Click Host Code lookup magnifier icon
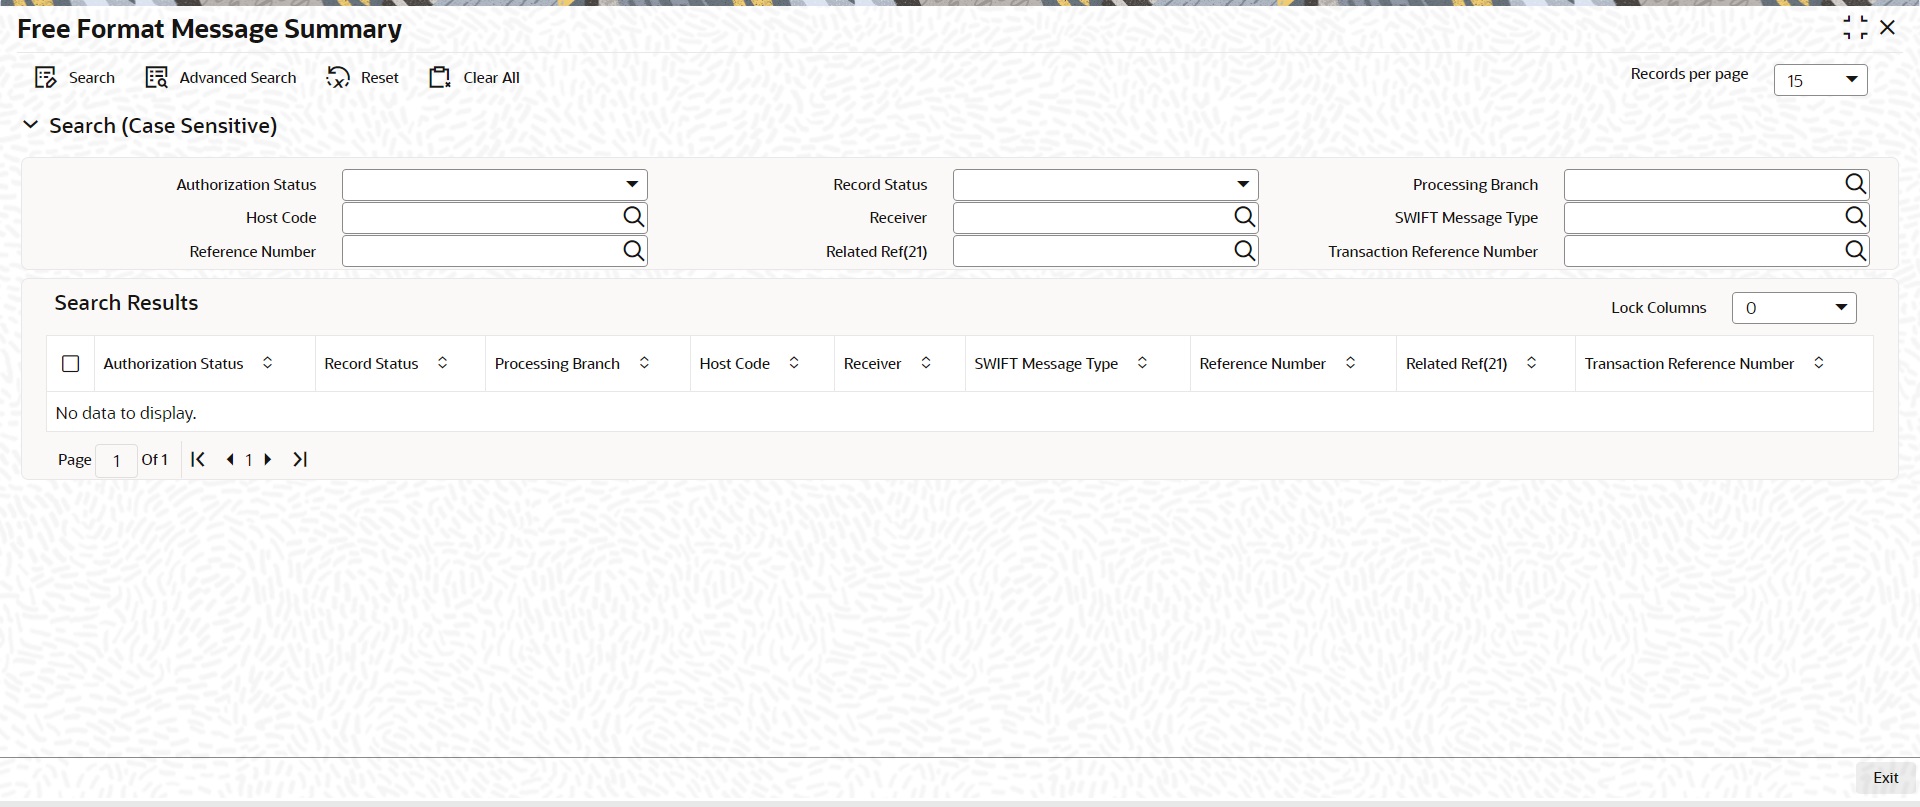Screen dimensions: 1920x807 click(633, 217)
